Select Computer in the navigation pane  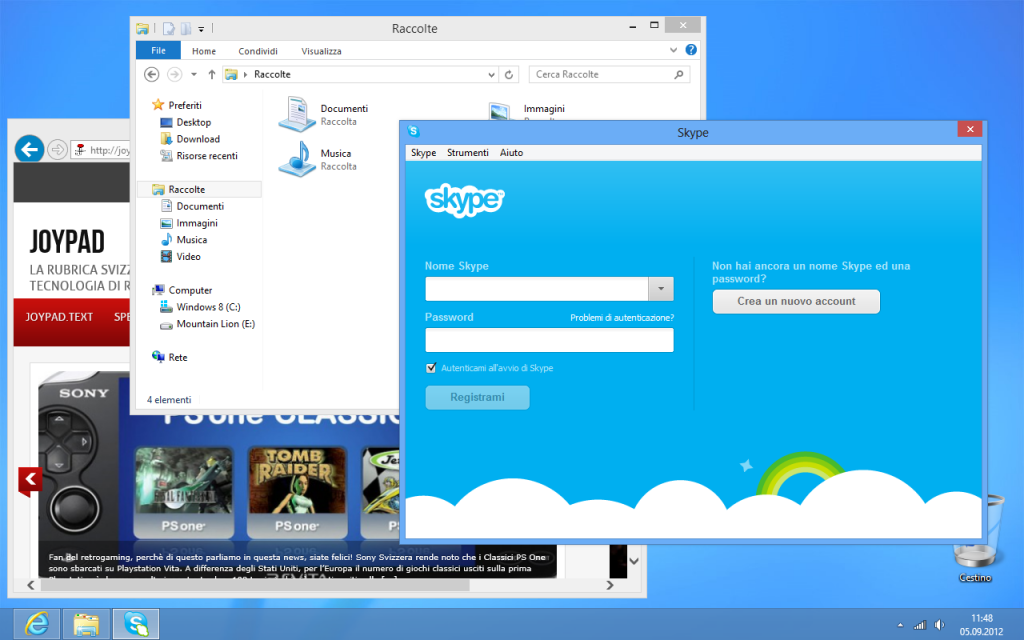[182, 291]
